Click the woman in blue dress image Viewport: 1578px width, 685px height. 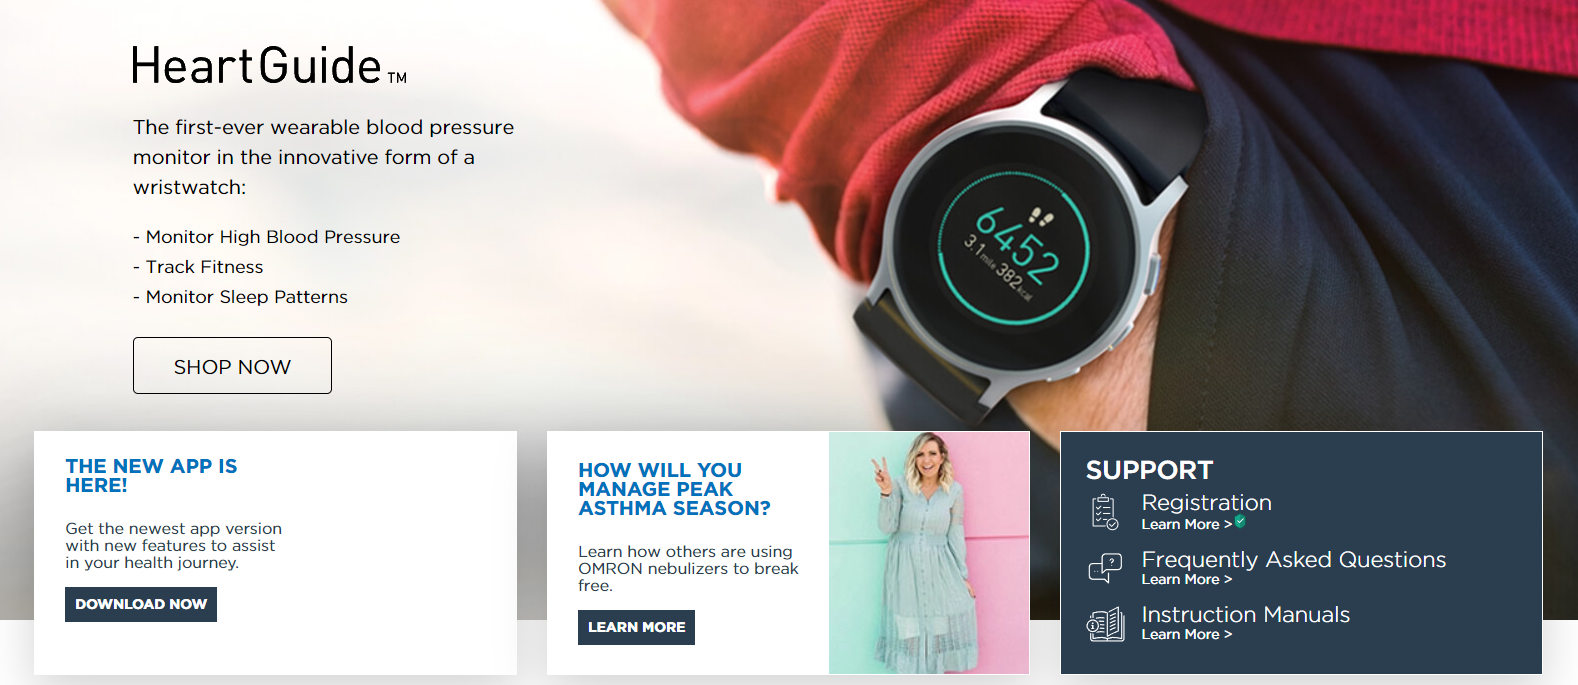(x=929, y=553)
